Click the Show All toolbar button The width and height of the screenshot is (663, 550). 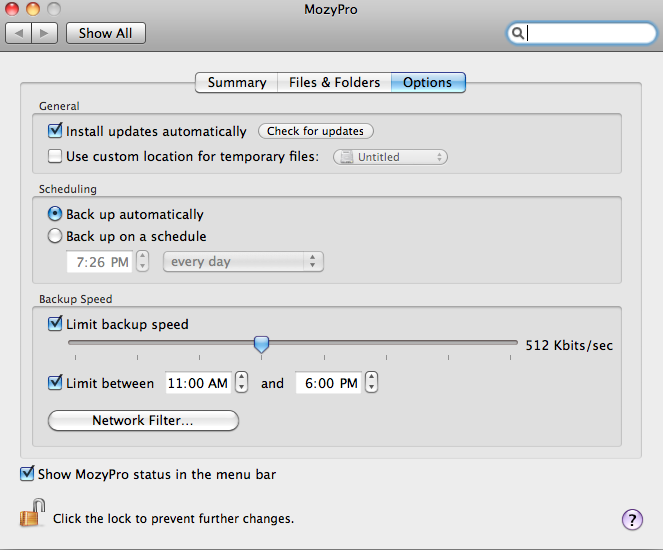105,33
